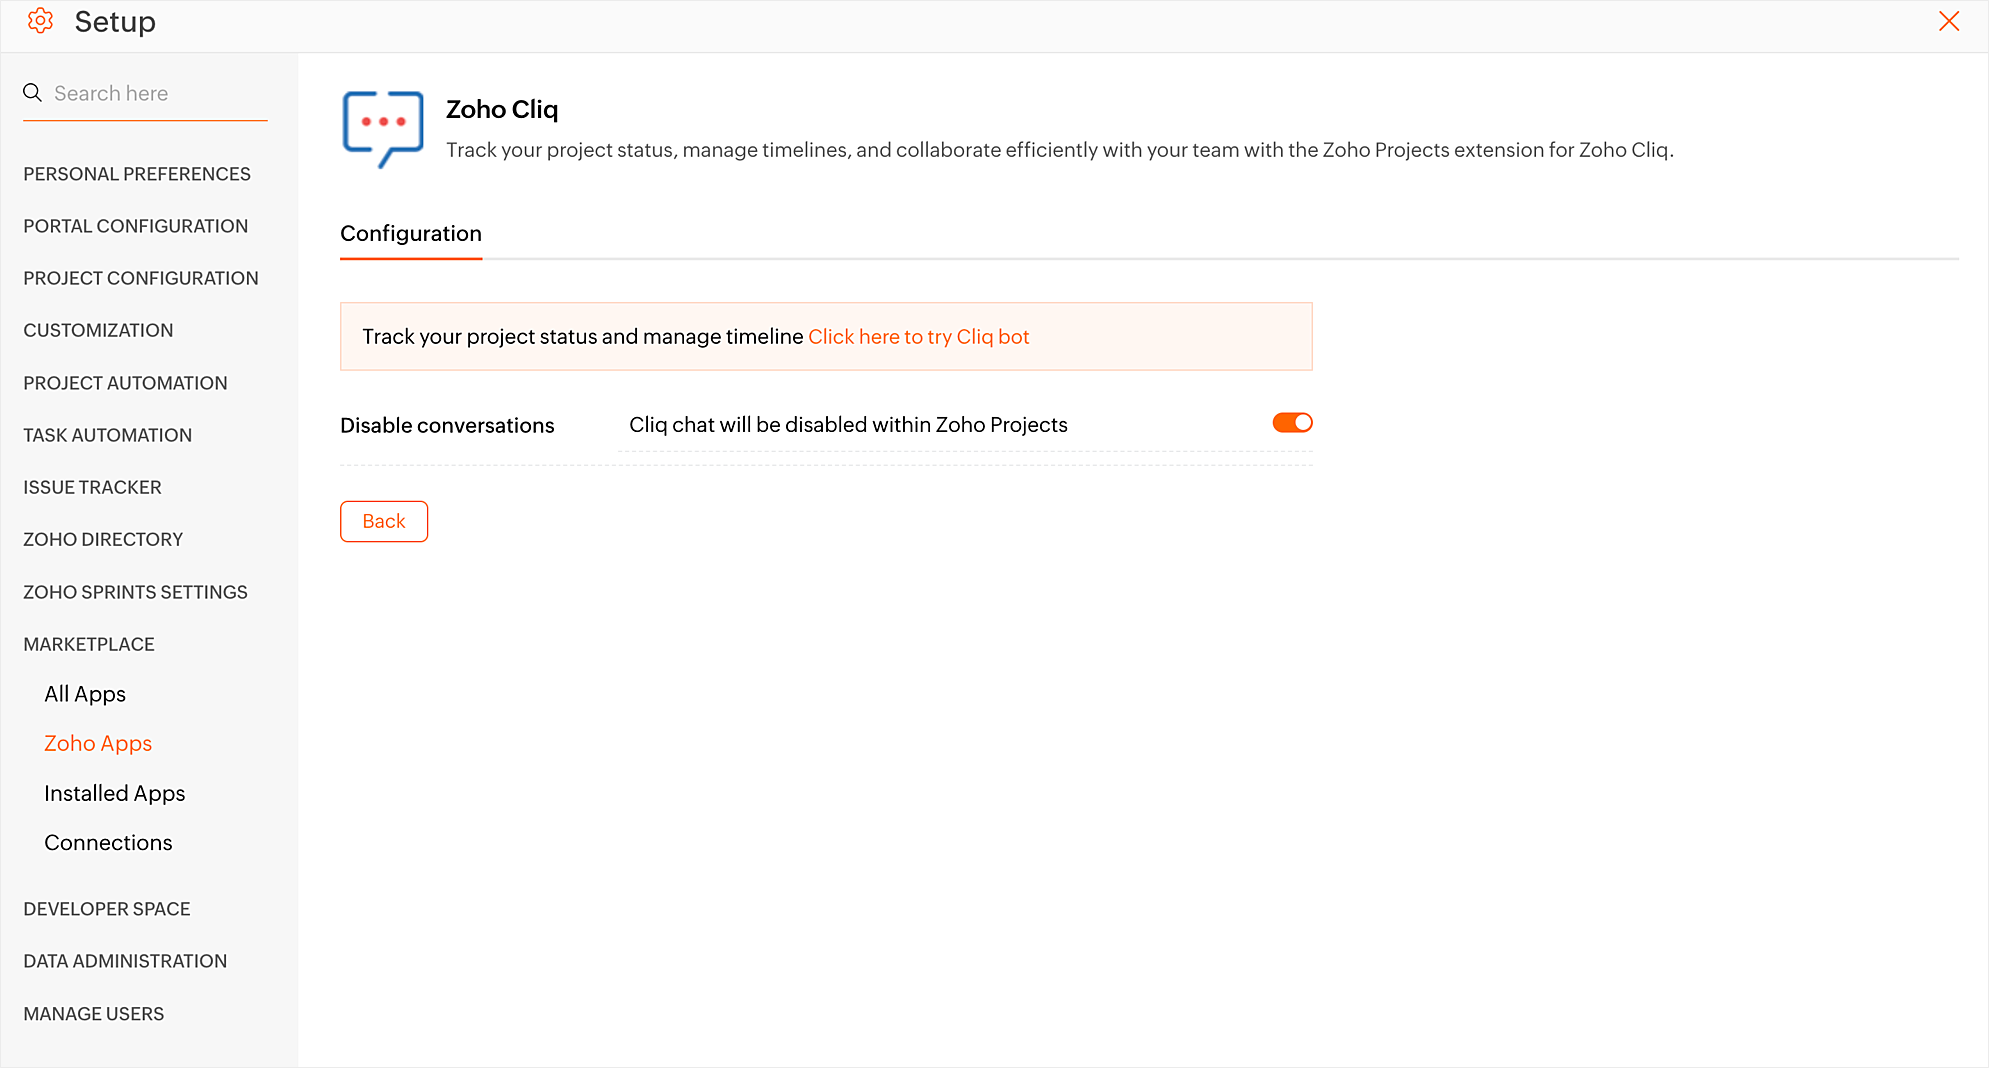Collapse the Marketplace section
The height and width of the screenshot is (1068, 1989).
(x=89, y=644)
